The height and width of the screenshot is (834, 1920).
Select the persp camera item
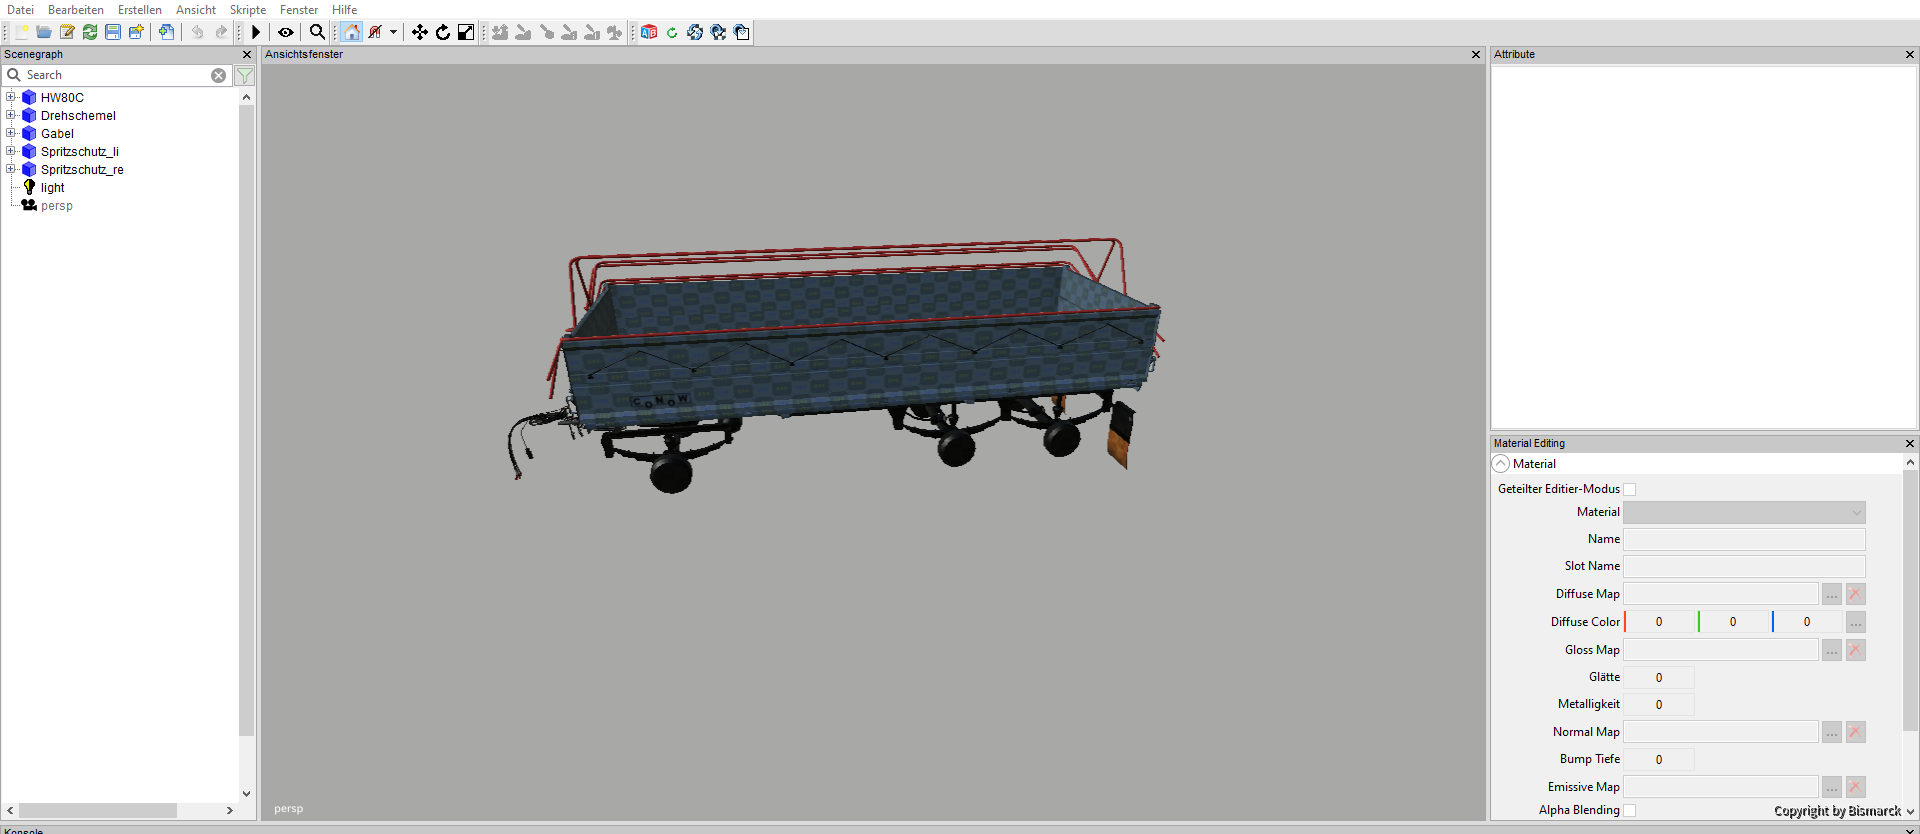pyautogui.click(x=57, y=206)
